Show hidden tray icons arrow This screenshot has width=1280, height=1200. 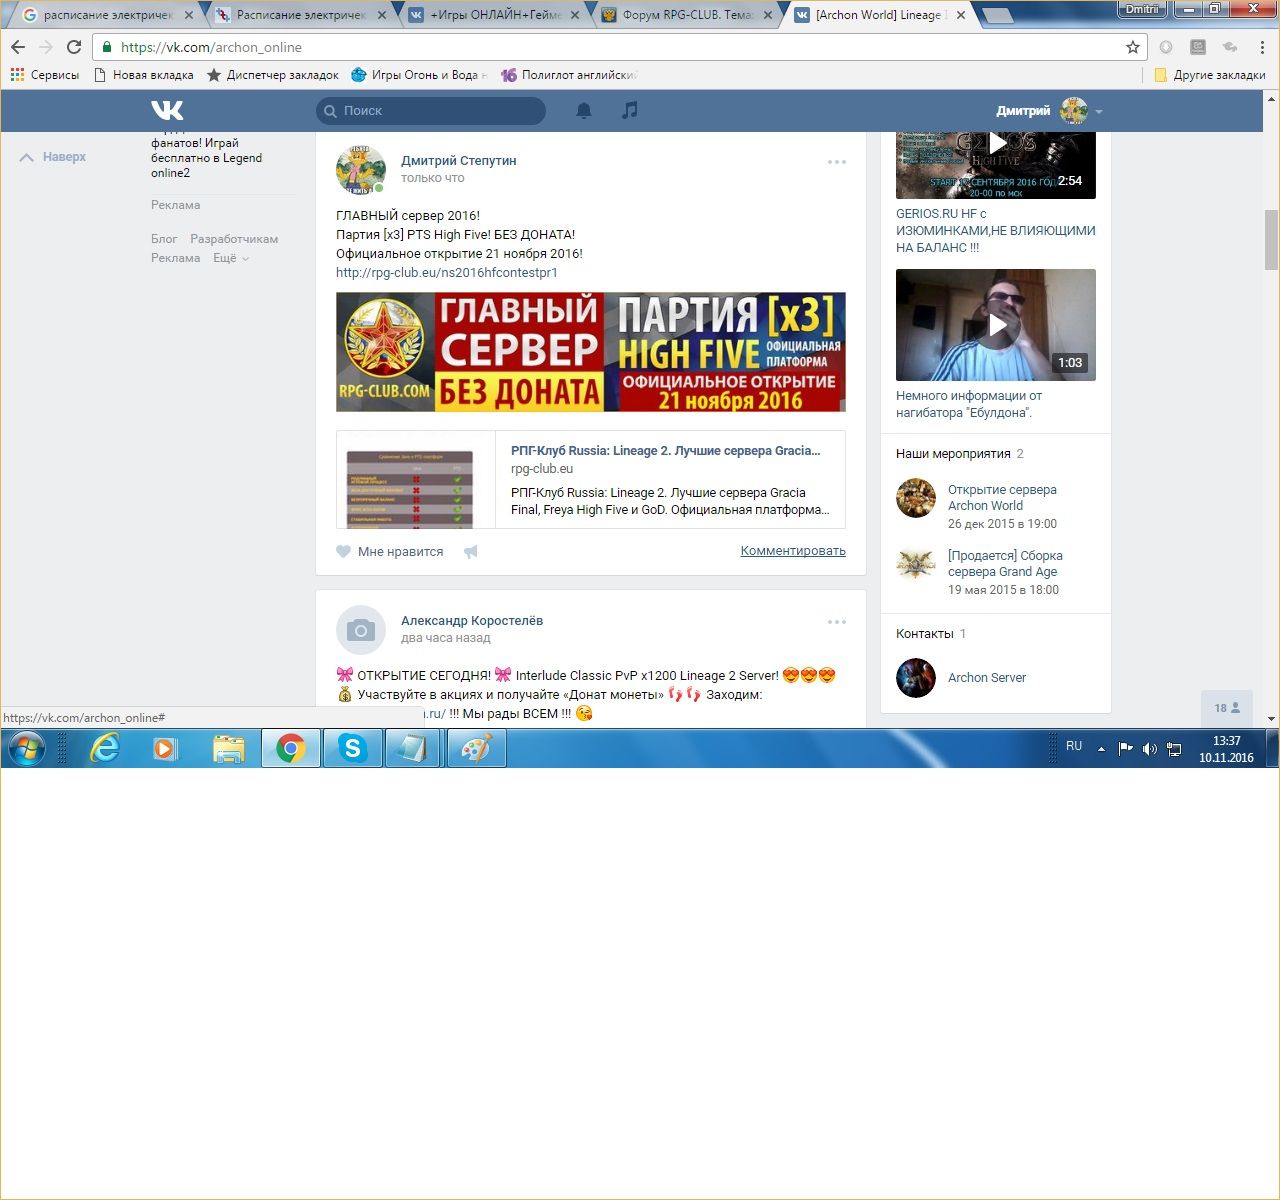point(1101,749)
